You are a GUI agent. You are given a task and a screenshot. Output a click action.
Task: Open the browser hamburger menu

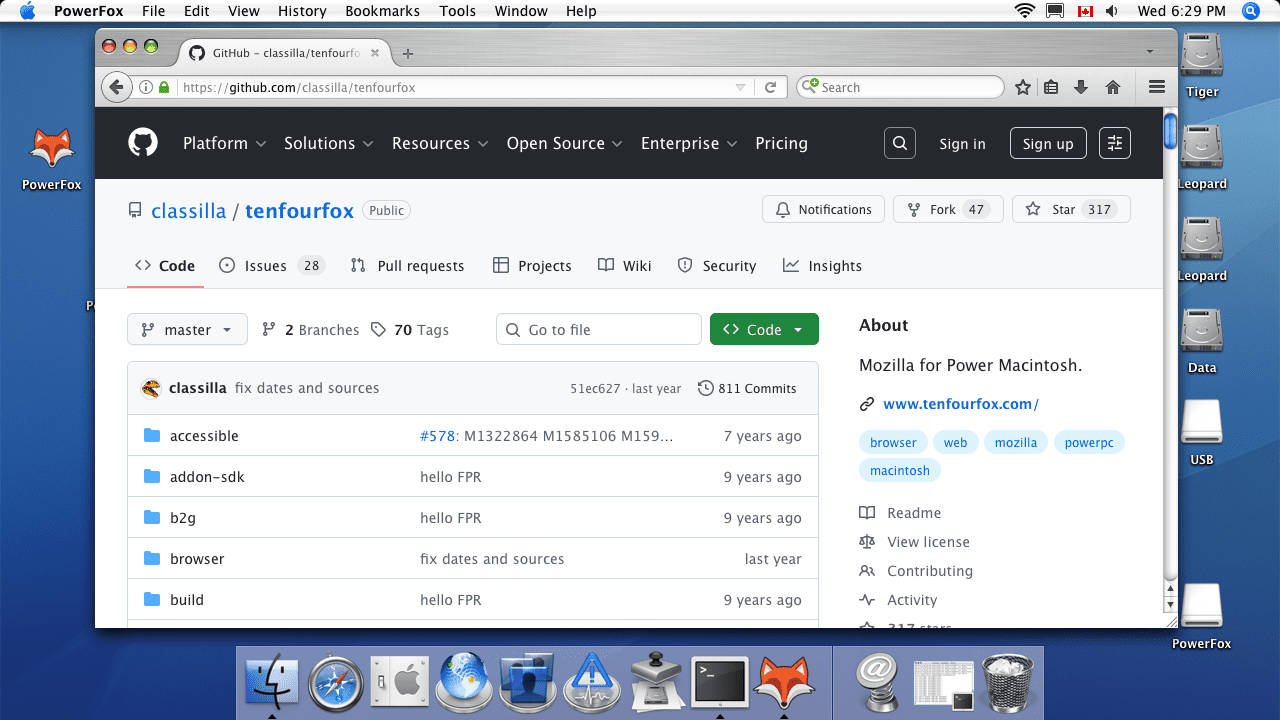click(1157, 87)
